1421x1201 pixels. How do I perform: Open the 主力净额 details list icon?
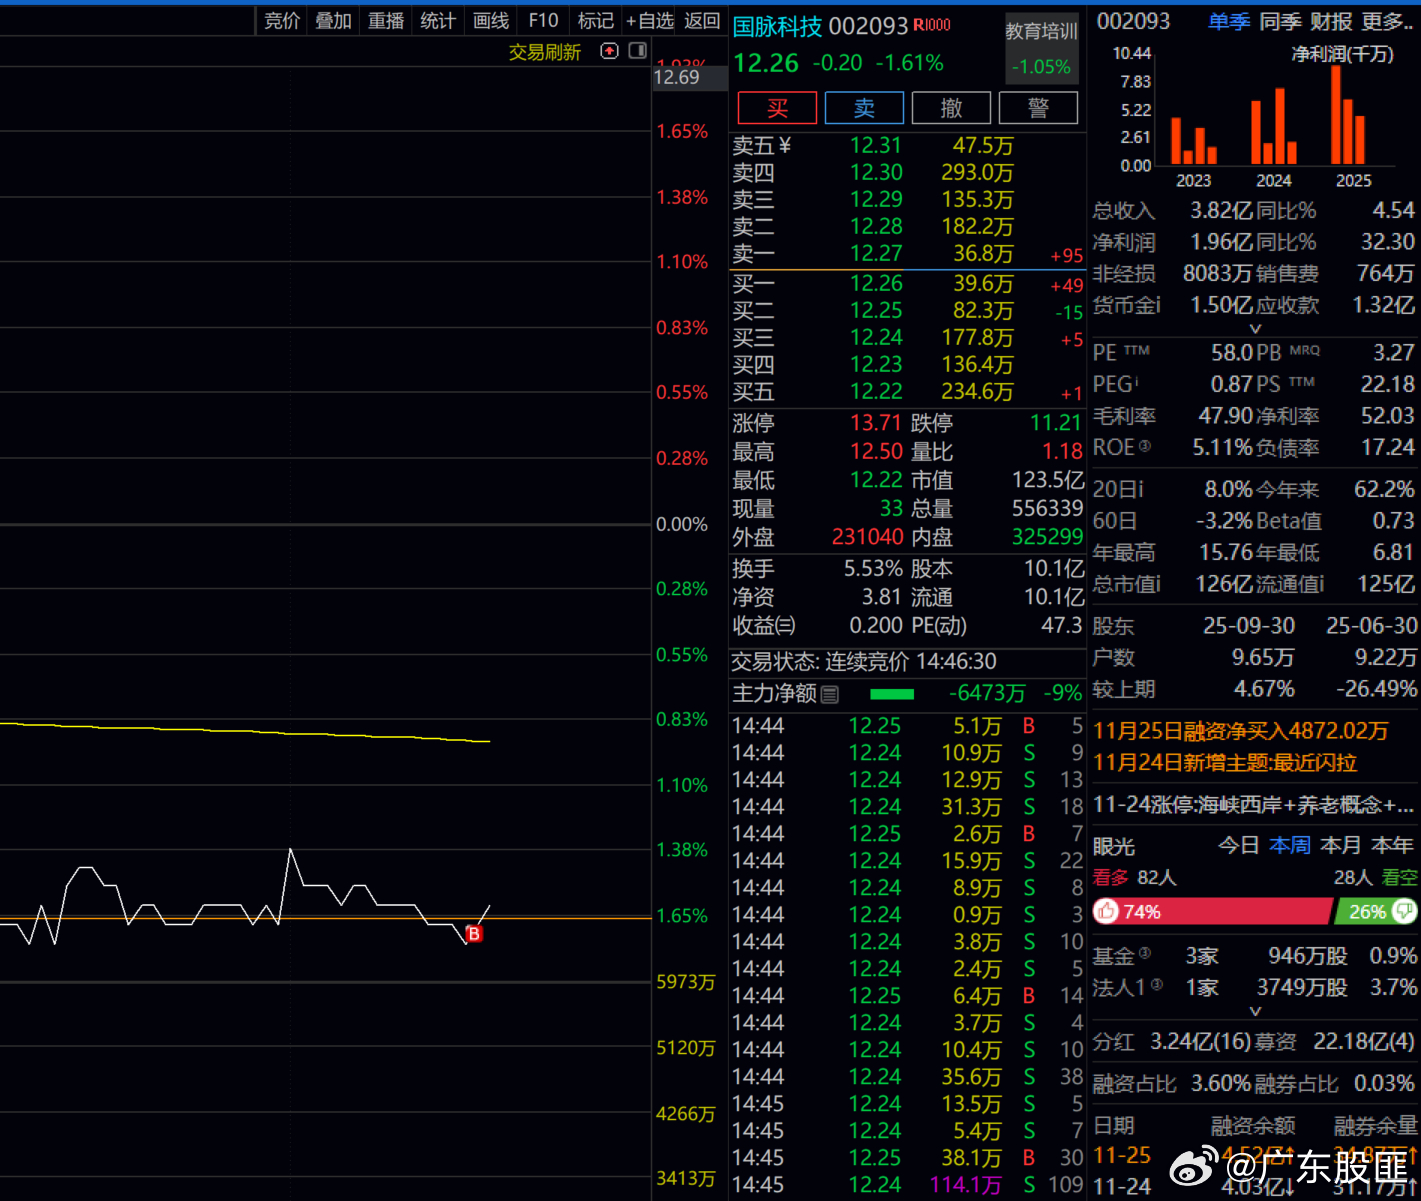pyautogui.click(x=830, y=694)
